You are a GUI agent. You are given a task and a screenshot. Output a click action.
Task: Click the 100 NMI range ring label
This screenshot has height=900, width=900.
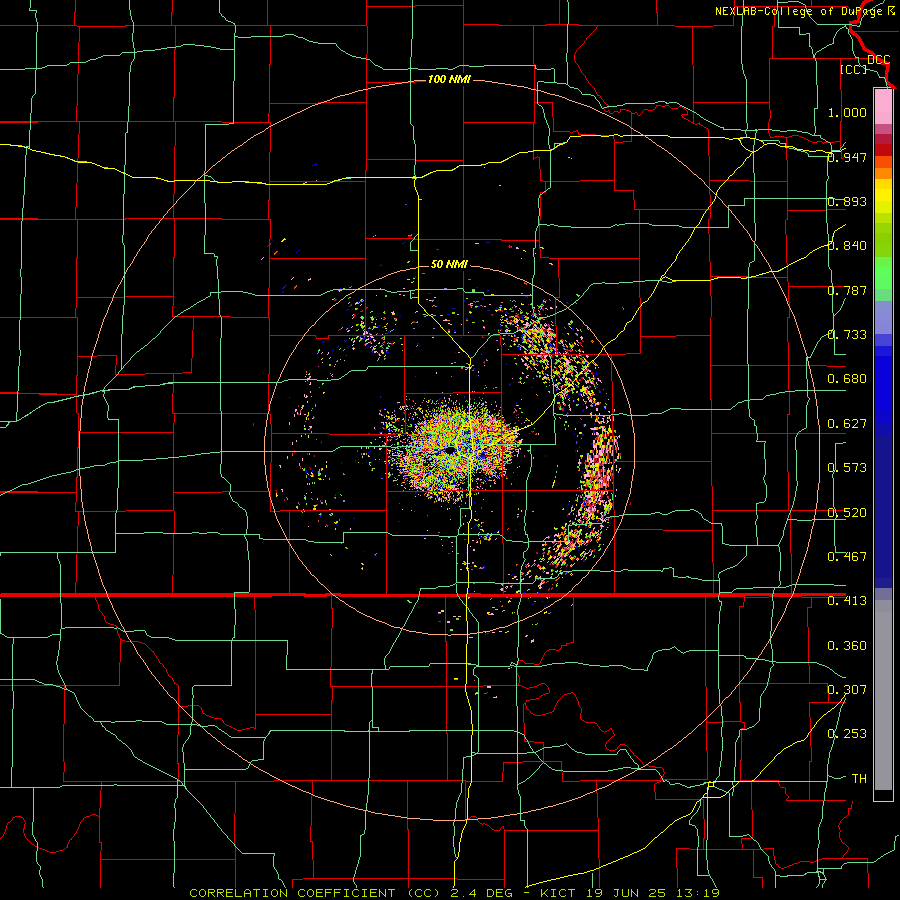click(x=449, y=79)
